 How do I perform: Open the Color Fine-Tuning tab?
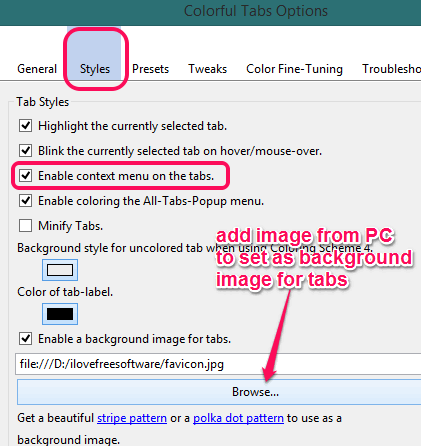(x=294, y=69)
